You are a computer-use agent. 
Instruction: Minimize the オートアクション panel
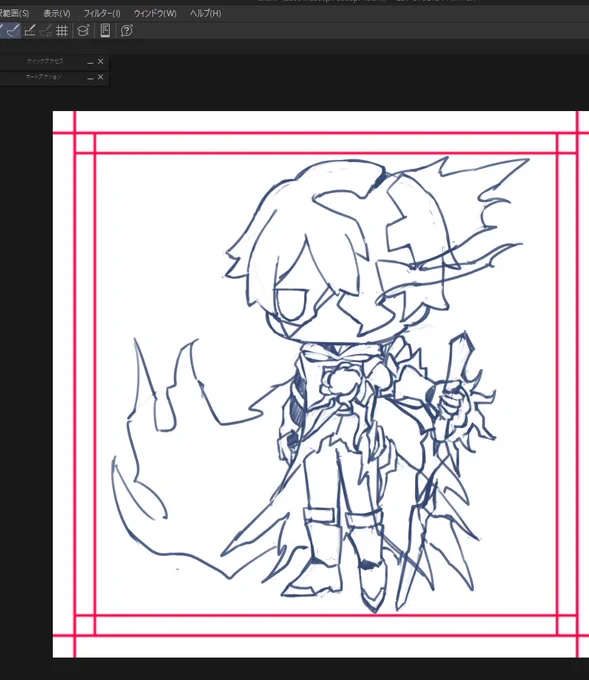click(90, 78)
